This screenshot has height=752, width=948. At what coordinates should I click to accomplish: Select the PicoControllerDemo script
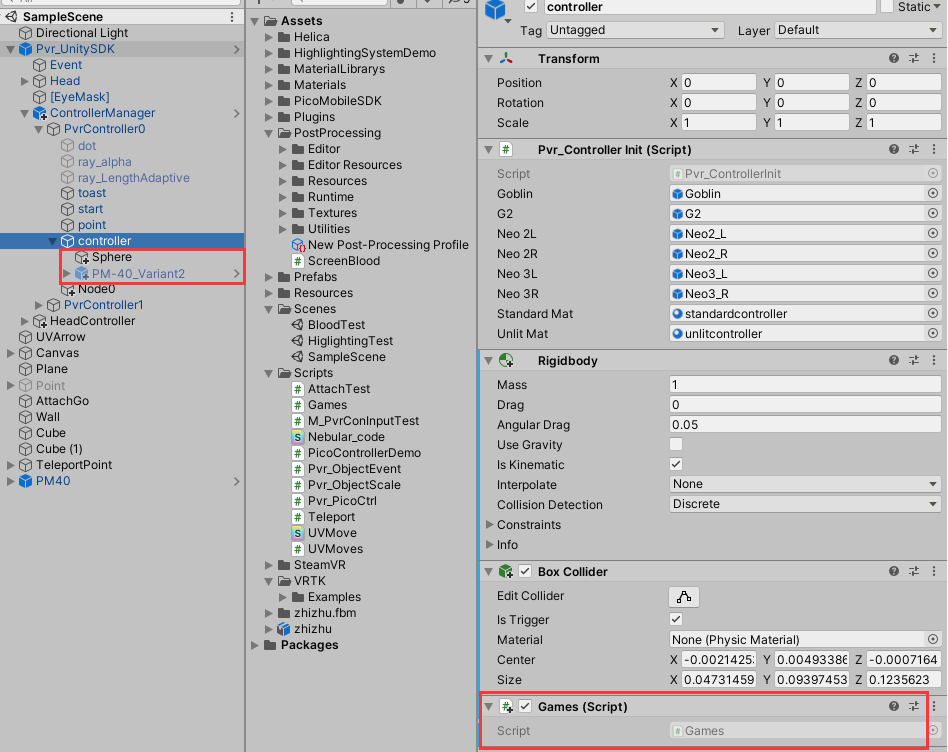pos(364,453)
